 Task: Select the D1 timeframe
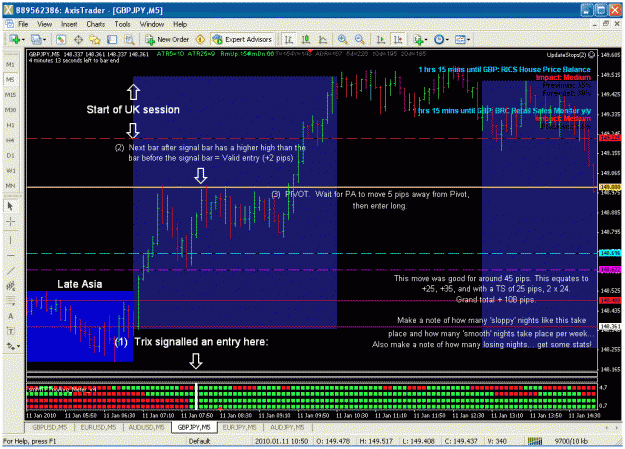tap(10, 156)
